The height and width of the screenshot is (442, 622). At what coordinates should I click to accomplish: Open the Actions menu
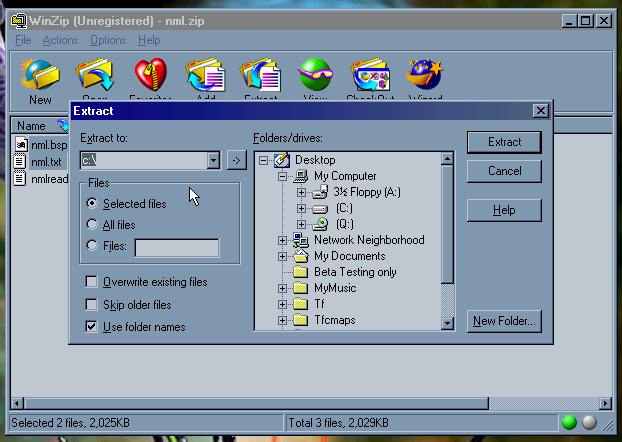pos(60,40)
